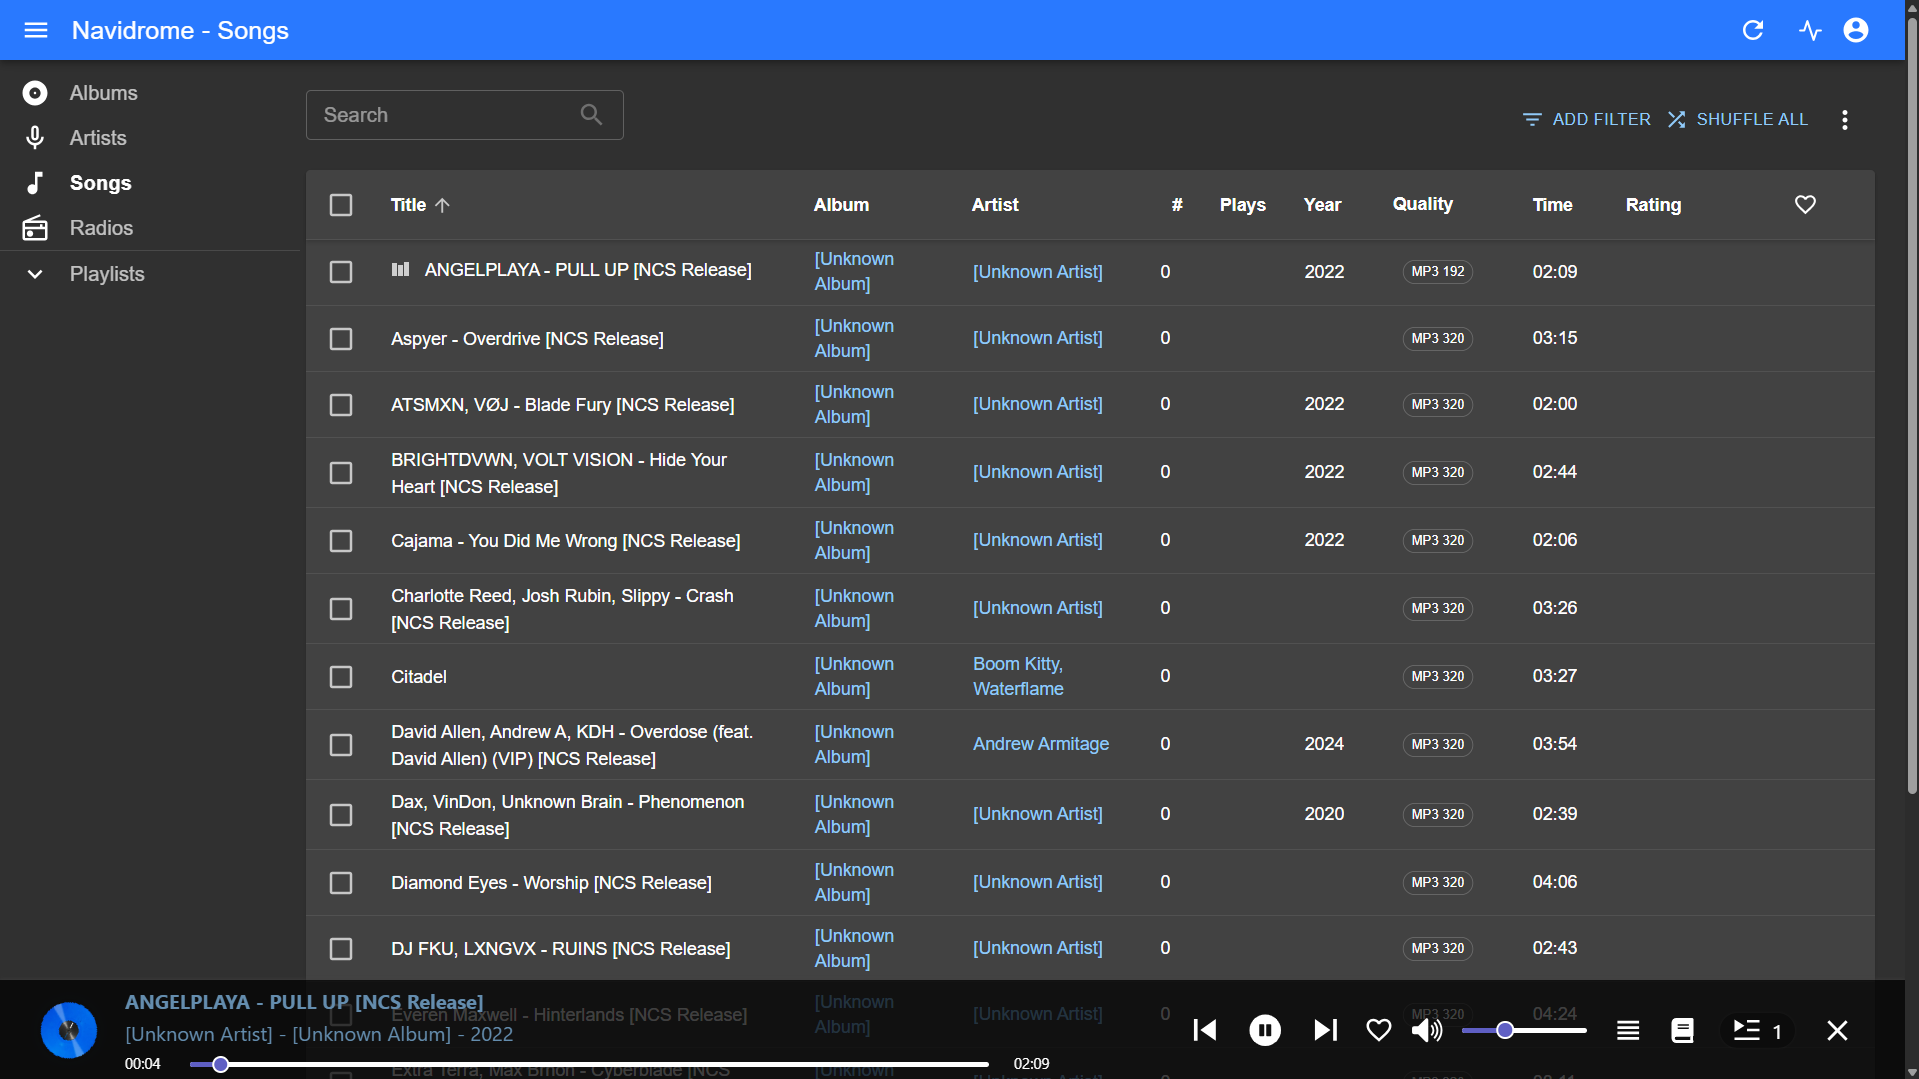Open the activity panel icon
This screenshot has width=1919, height=1079.
pyautogui.click(x=1810, y=30)
